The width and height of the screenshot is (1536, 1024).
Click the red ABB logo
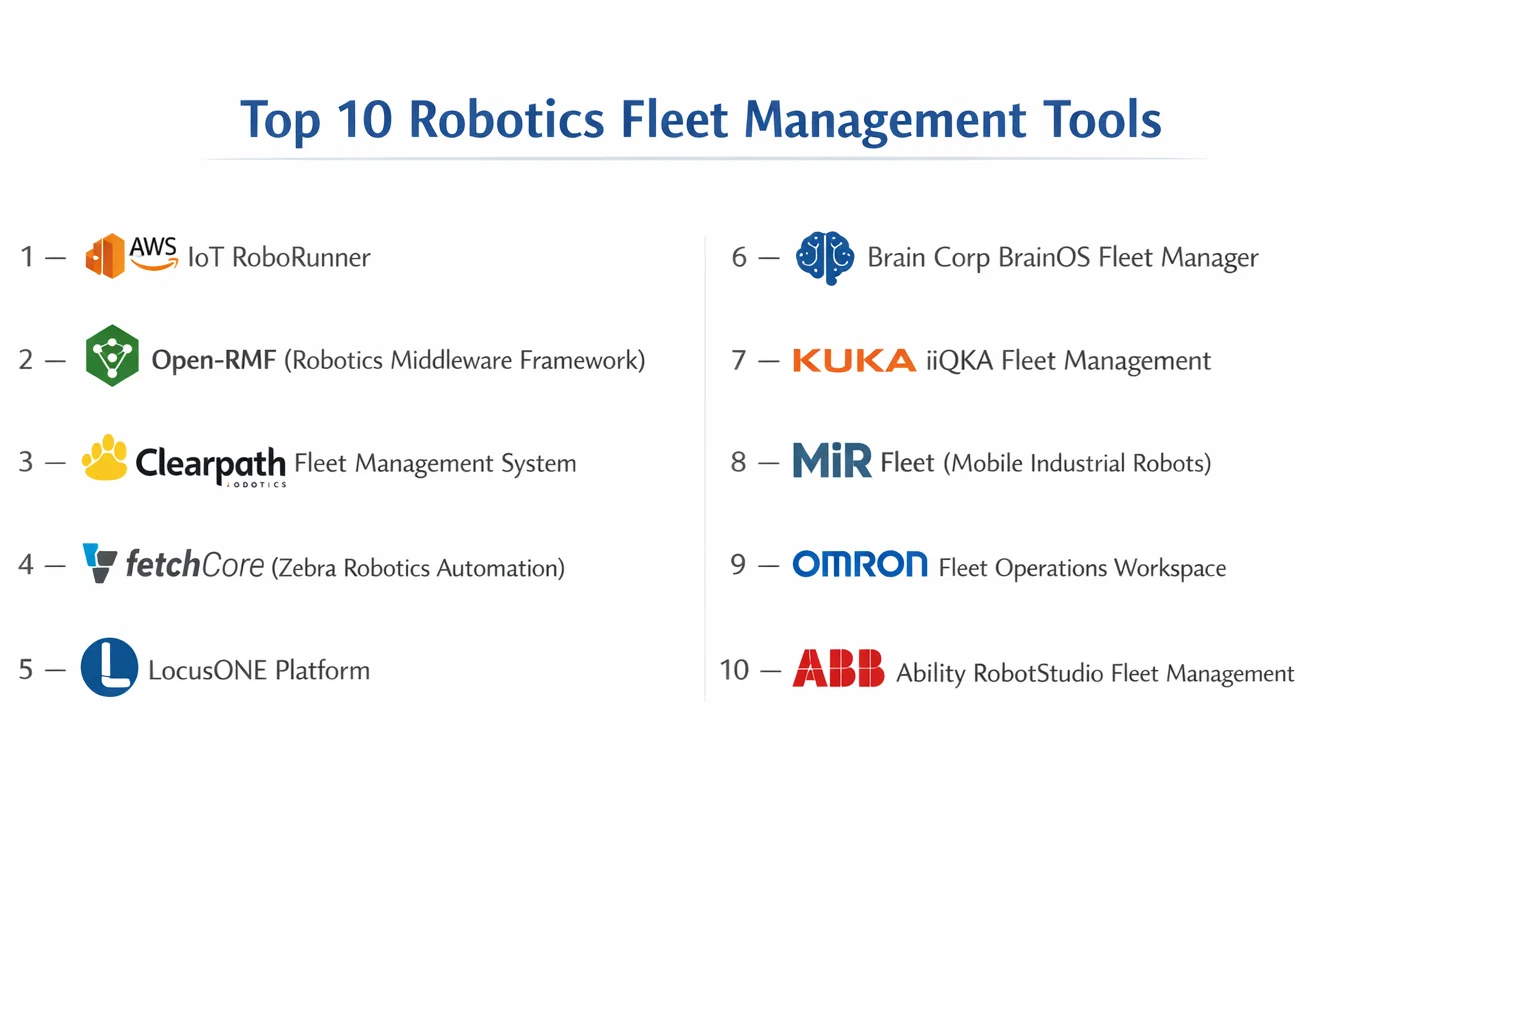coord(838,668)
